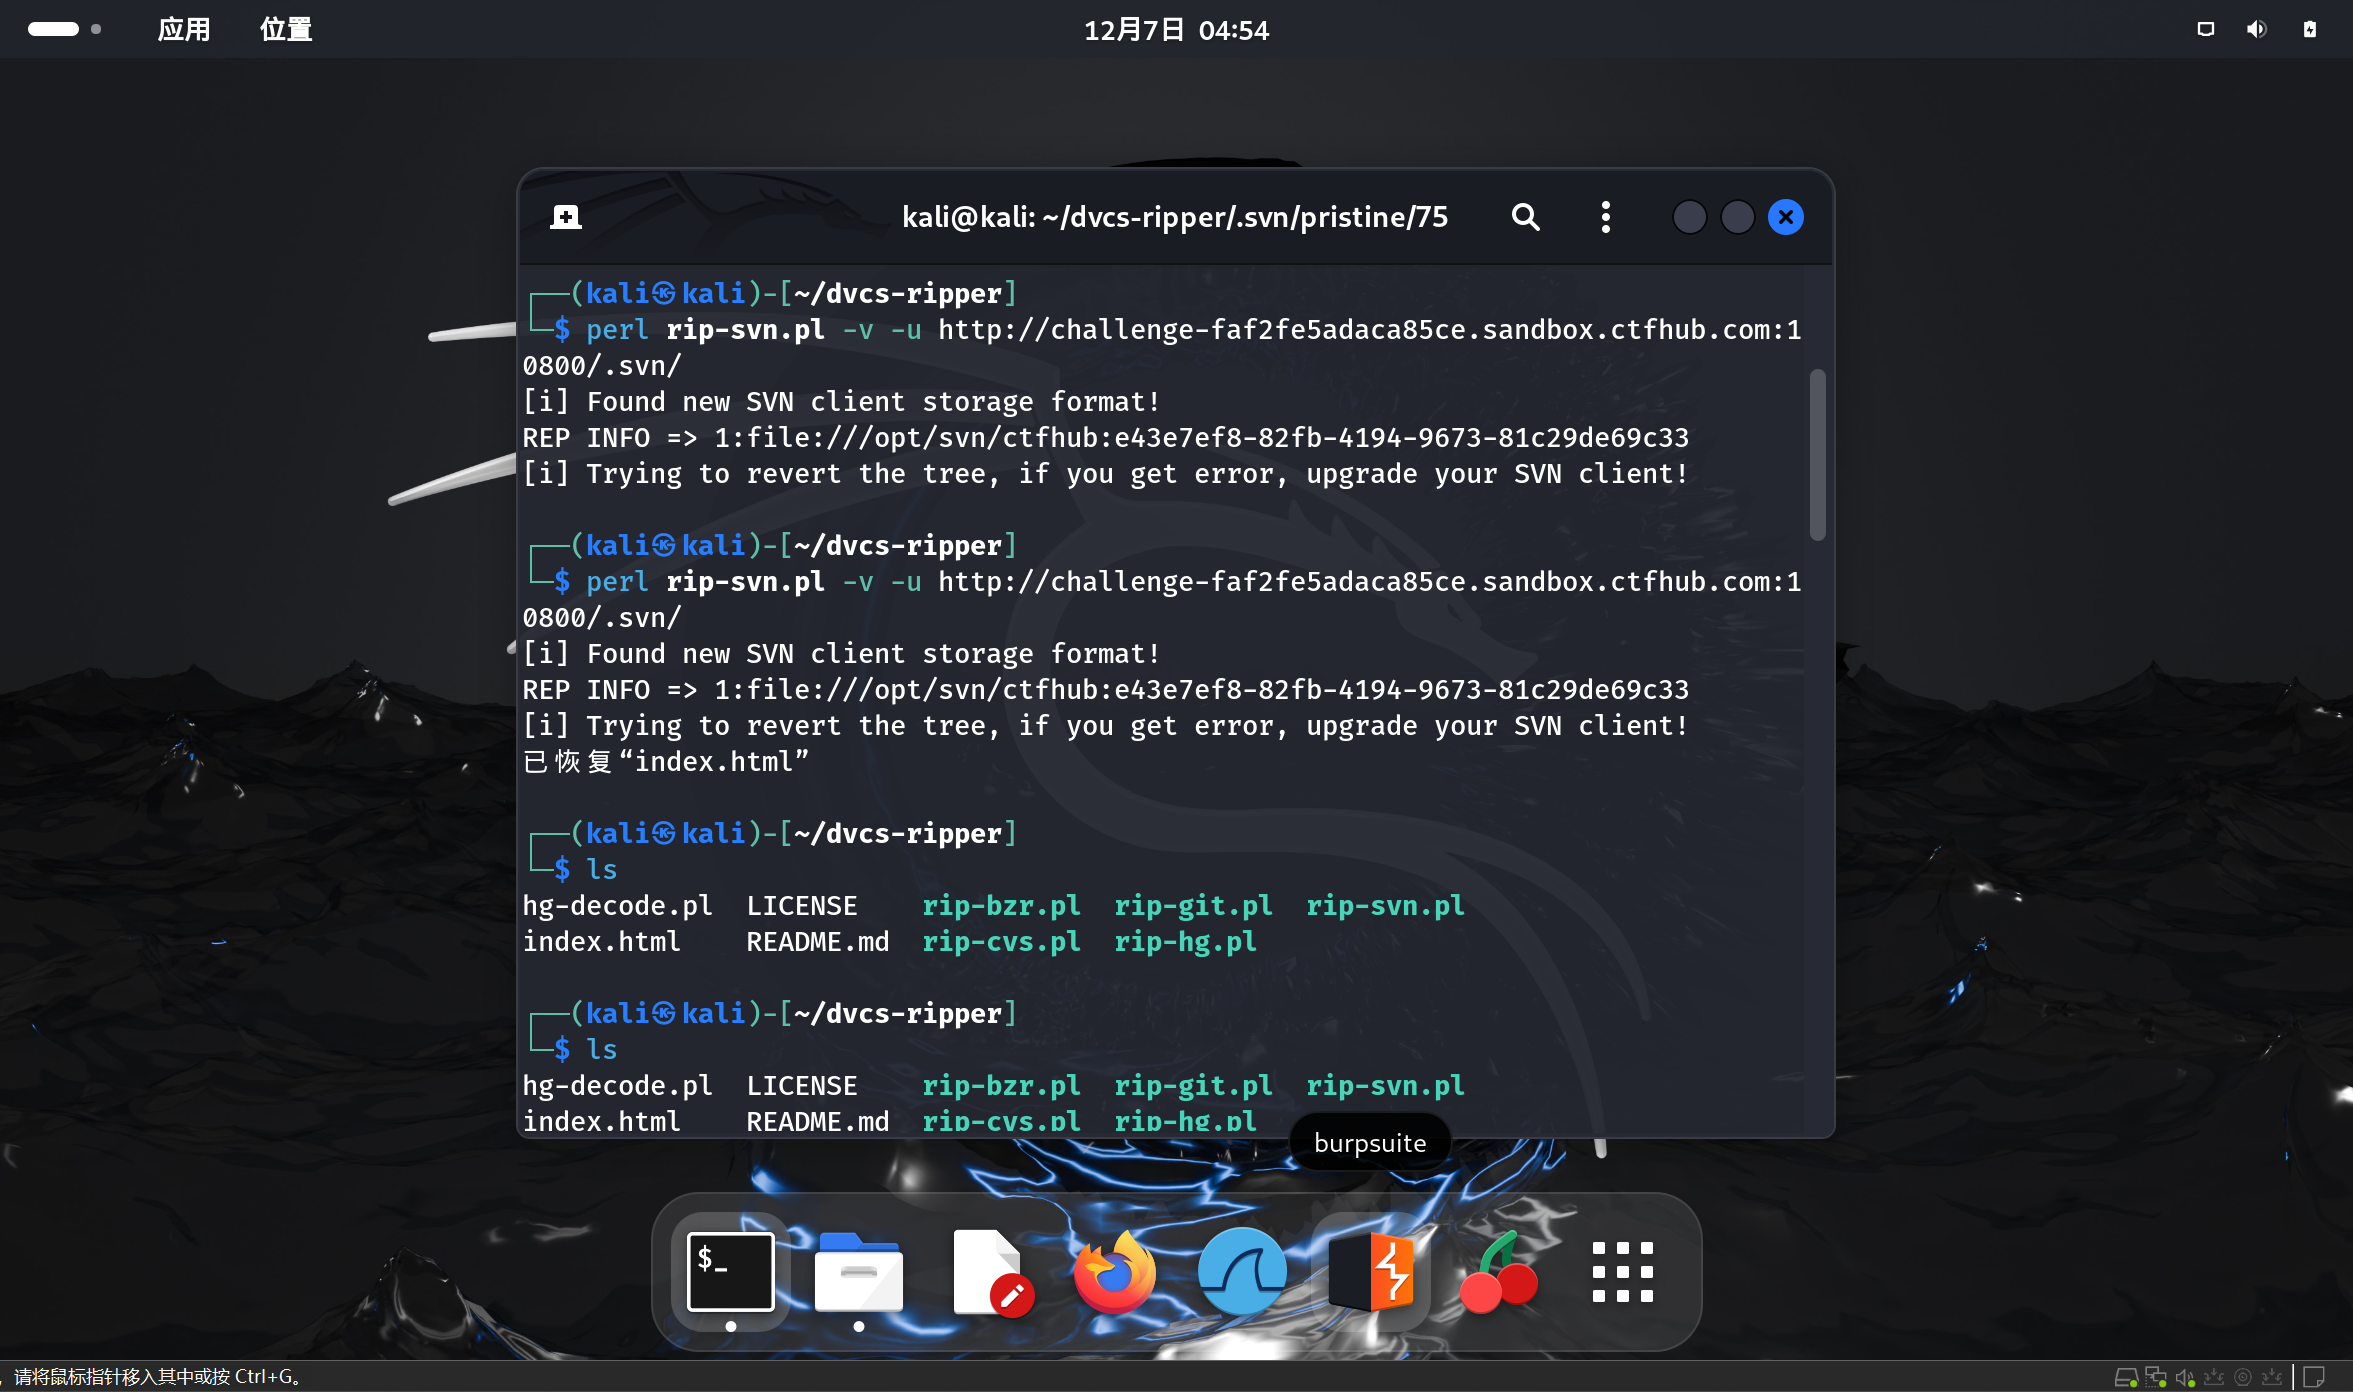The height and width of the screenshot is (1392, 2353).
Task: Click the clock showing 12月7日 04:54
Action: 1176,30
